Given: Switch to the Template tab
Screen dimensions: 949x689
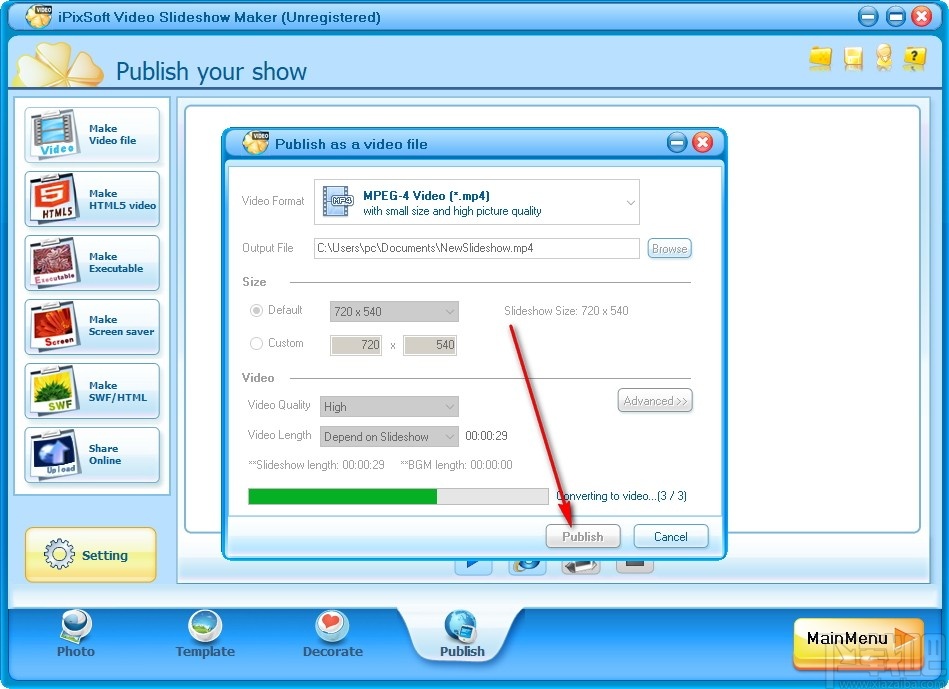Looking at the screenshot, I should pos(204,632).
